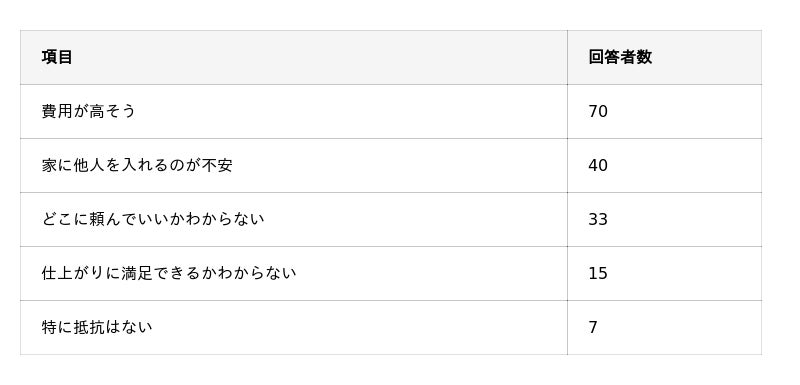
Task: Select the cell with value 33
Action: pyautogui.click(x=664, y=220)
